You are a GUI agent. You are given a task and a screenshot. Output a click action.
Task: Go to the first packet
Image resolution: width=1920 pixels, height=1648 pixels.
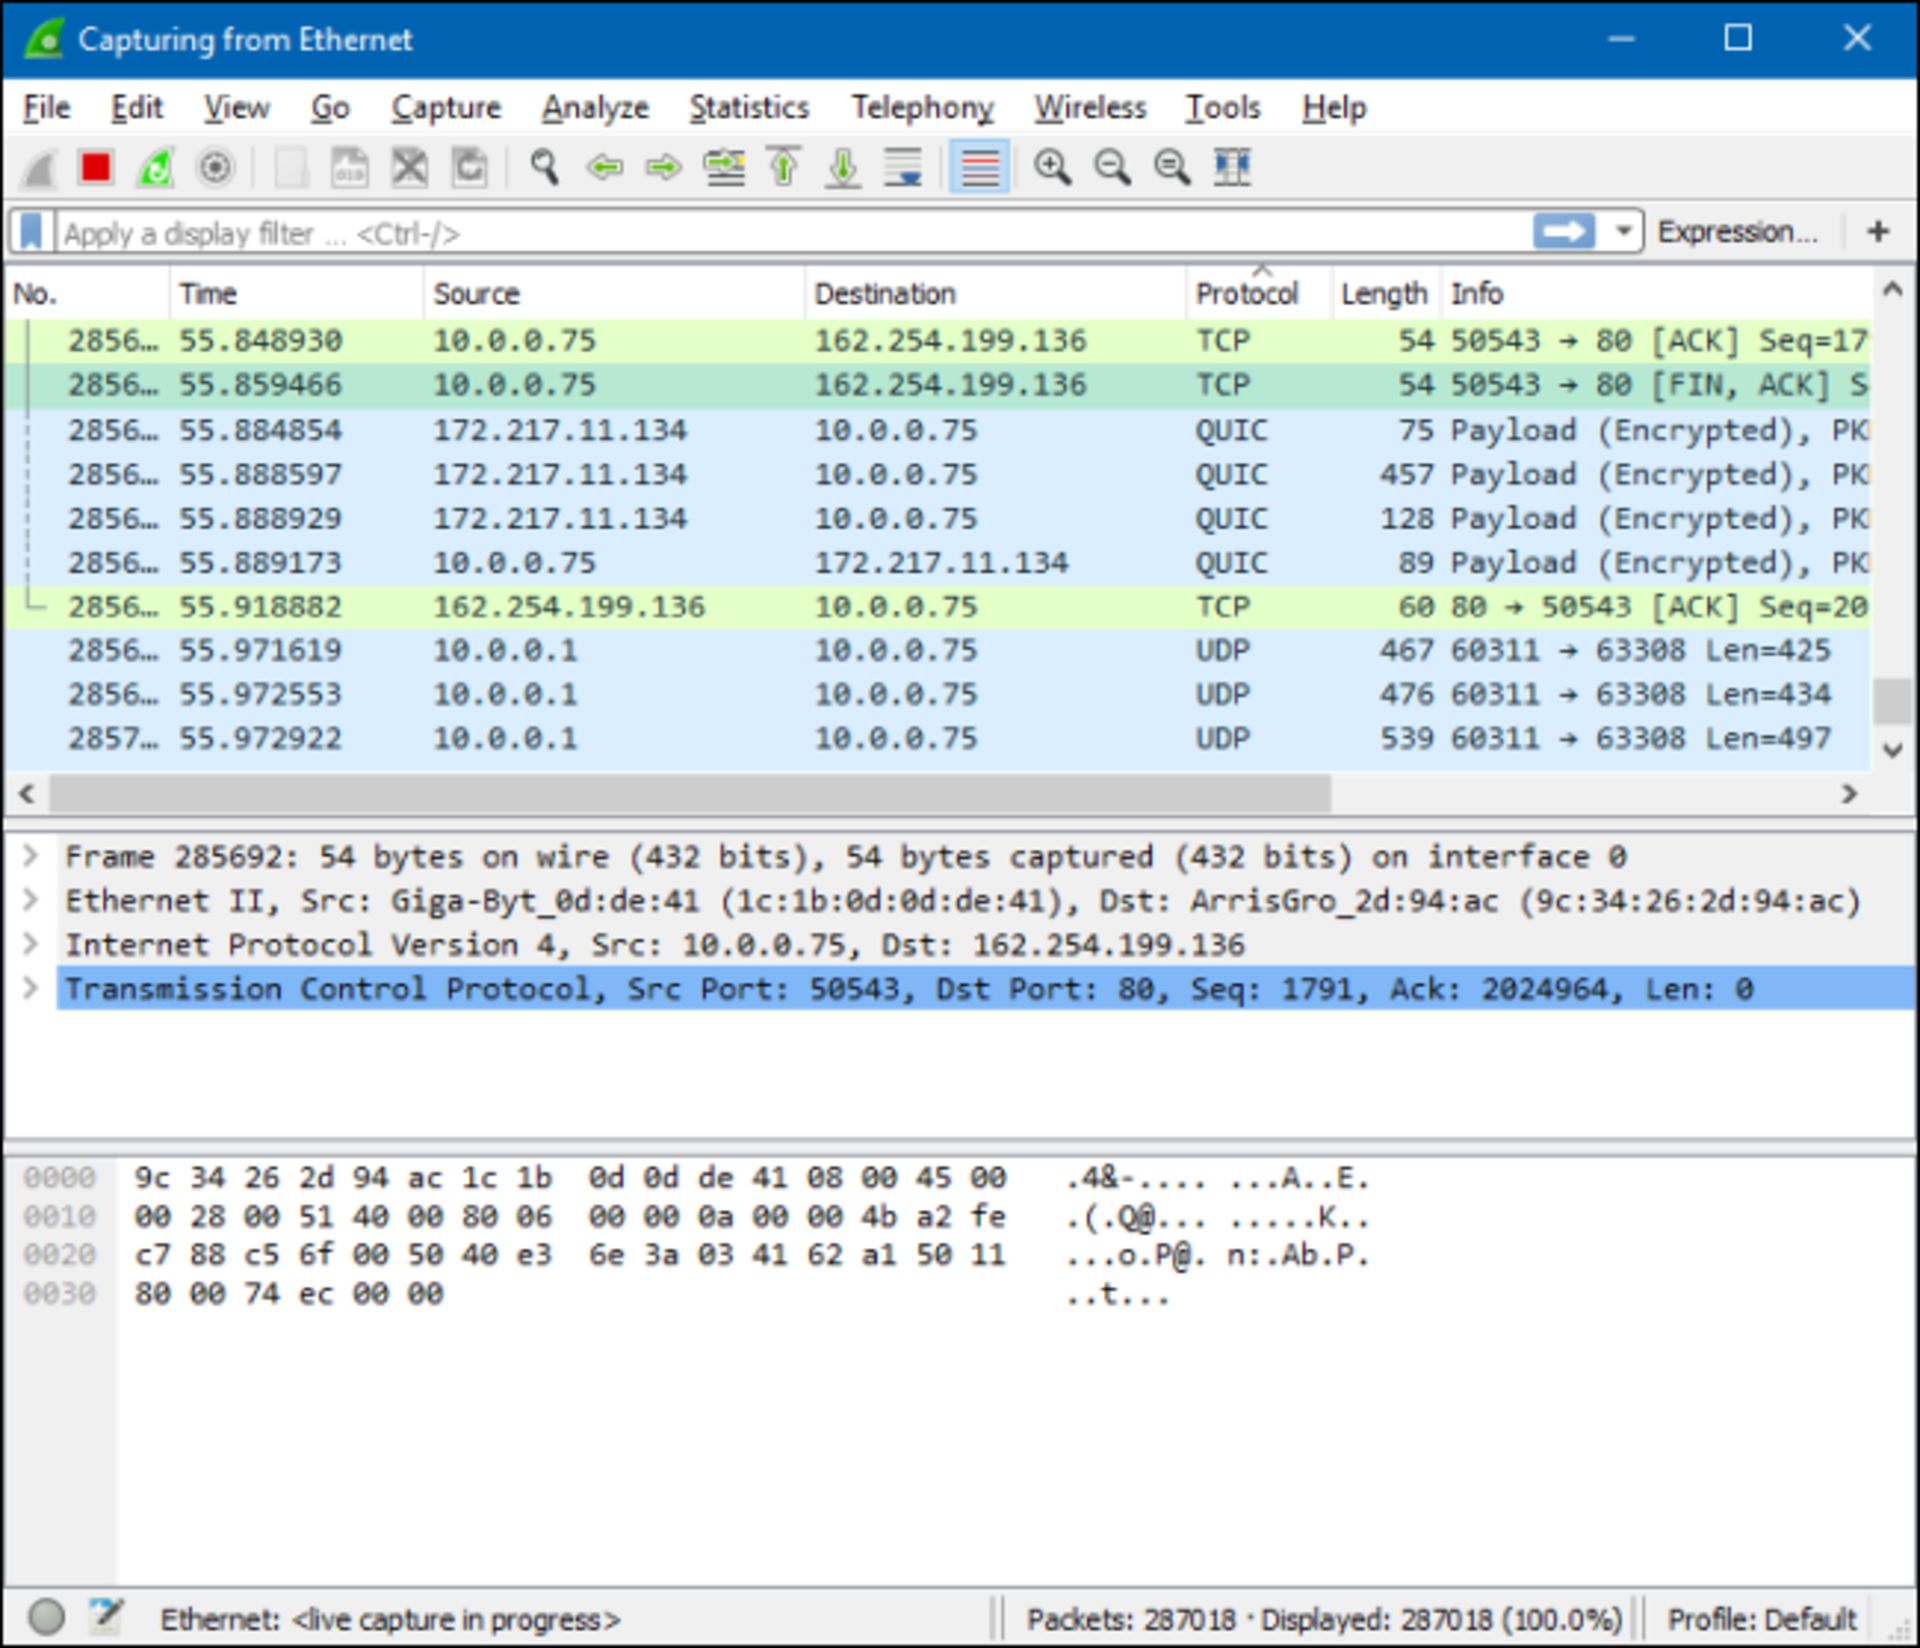(x=782, y=168)
